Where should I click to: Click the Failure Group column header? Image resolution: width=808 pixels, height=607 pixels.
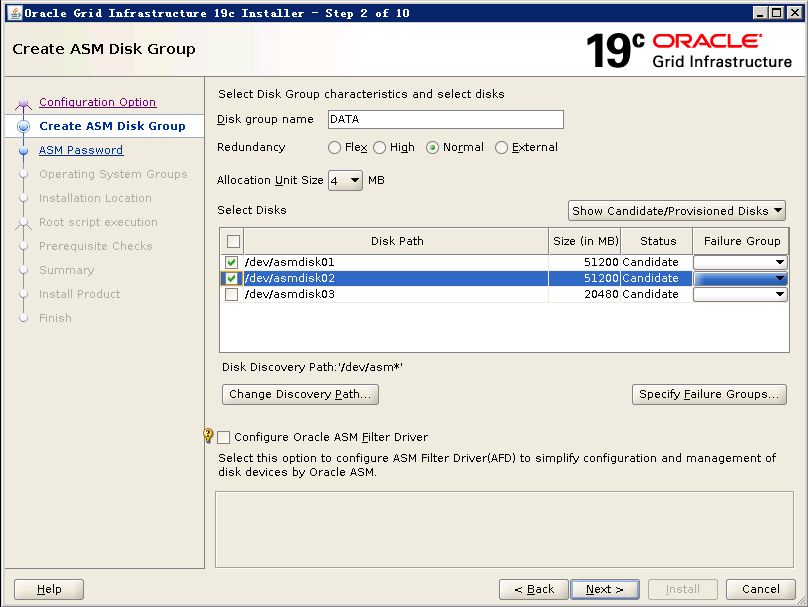[742, 241]
